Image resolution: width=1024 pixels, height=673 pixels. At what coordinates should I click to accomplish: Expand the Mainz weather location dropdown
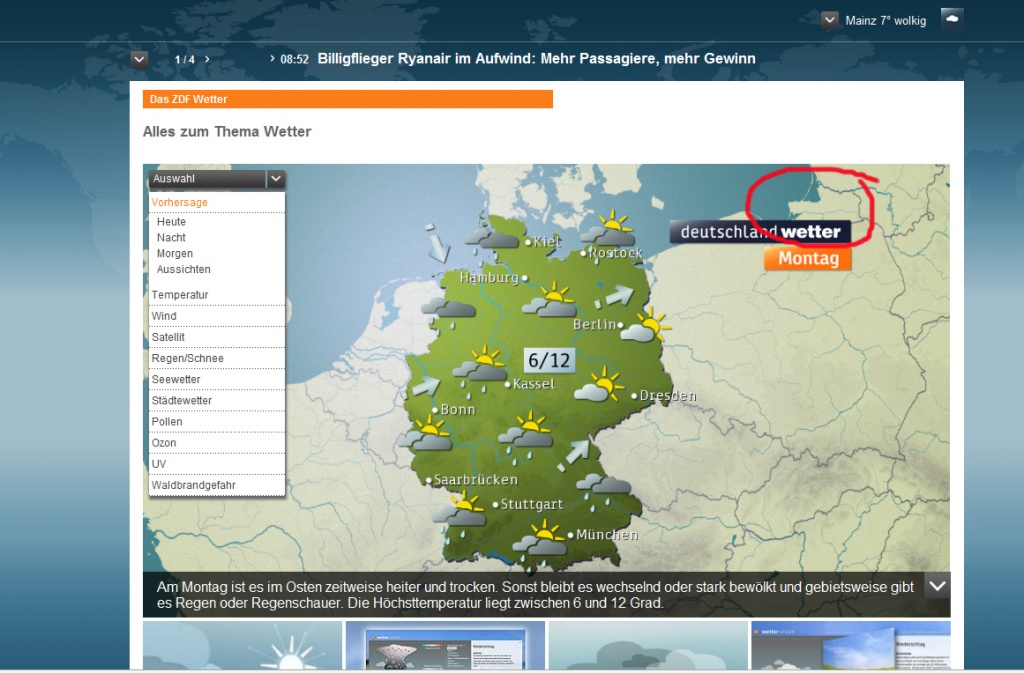point(829,20)
